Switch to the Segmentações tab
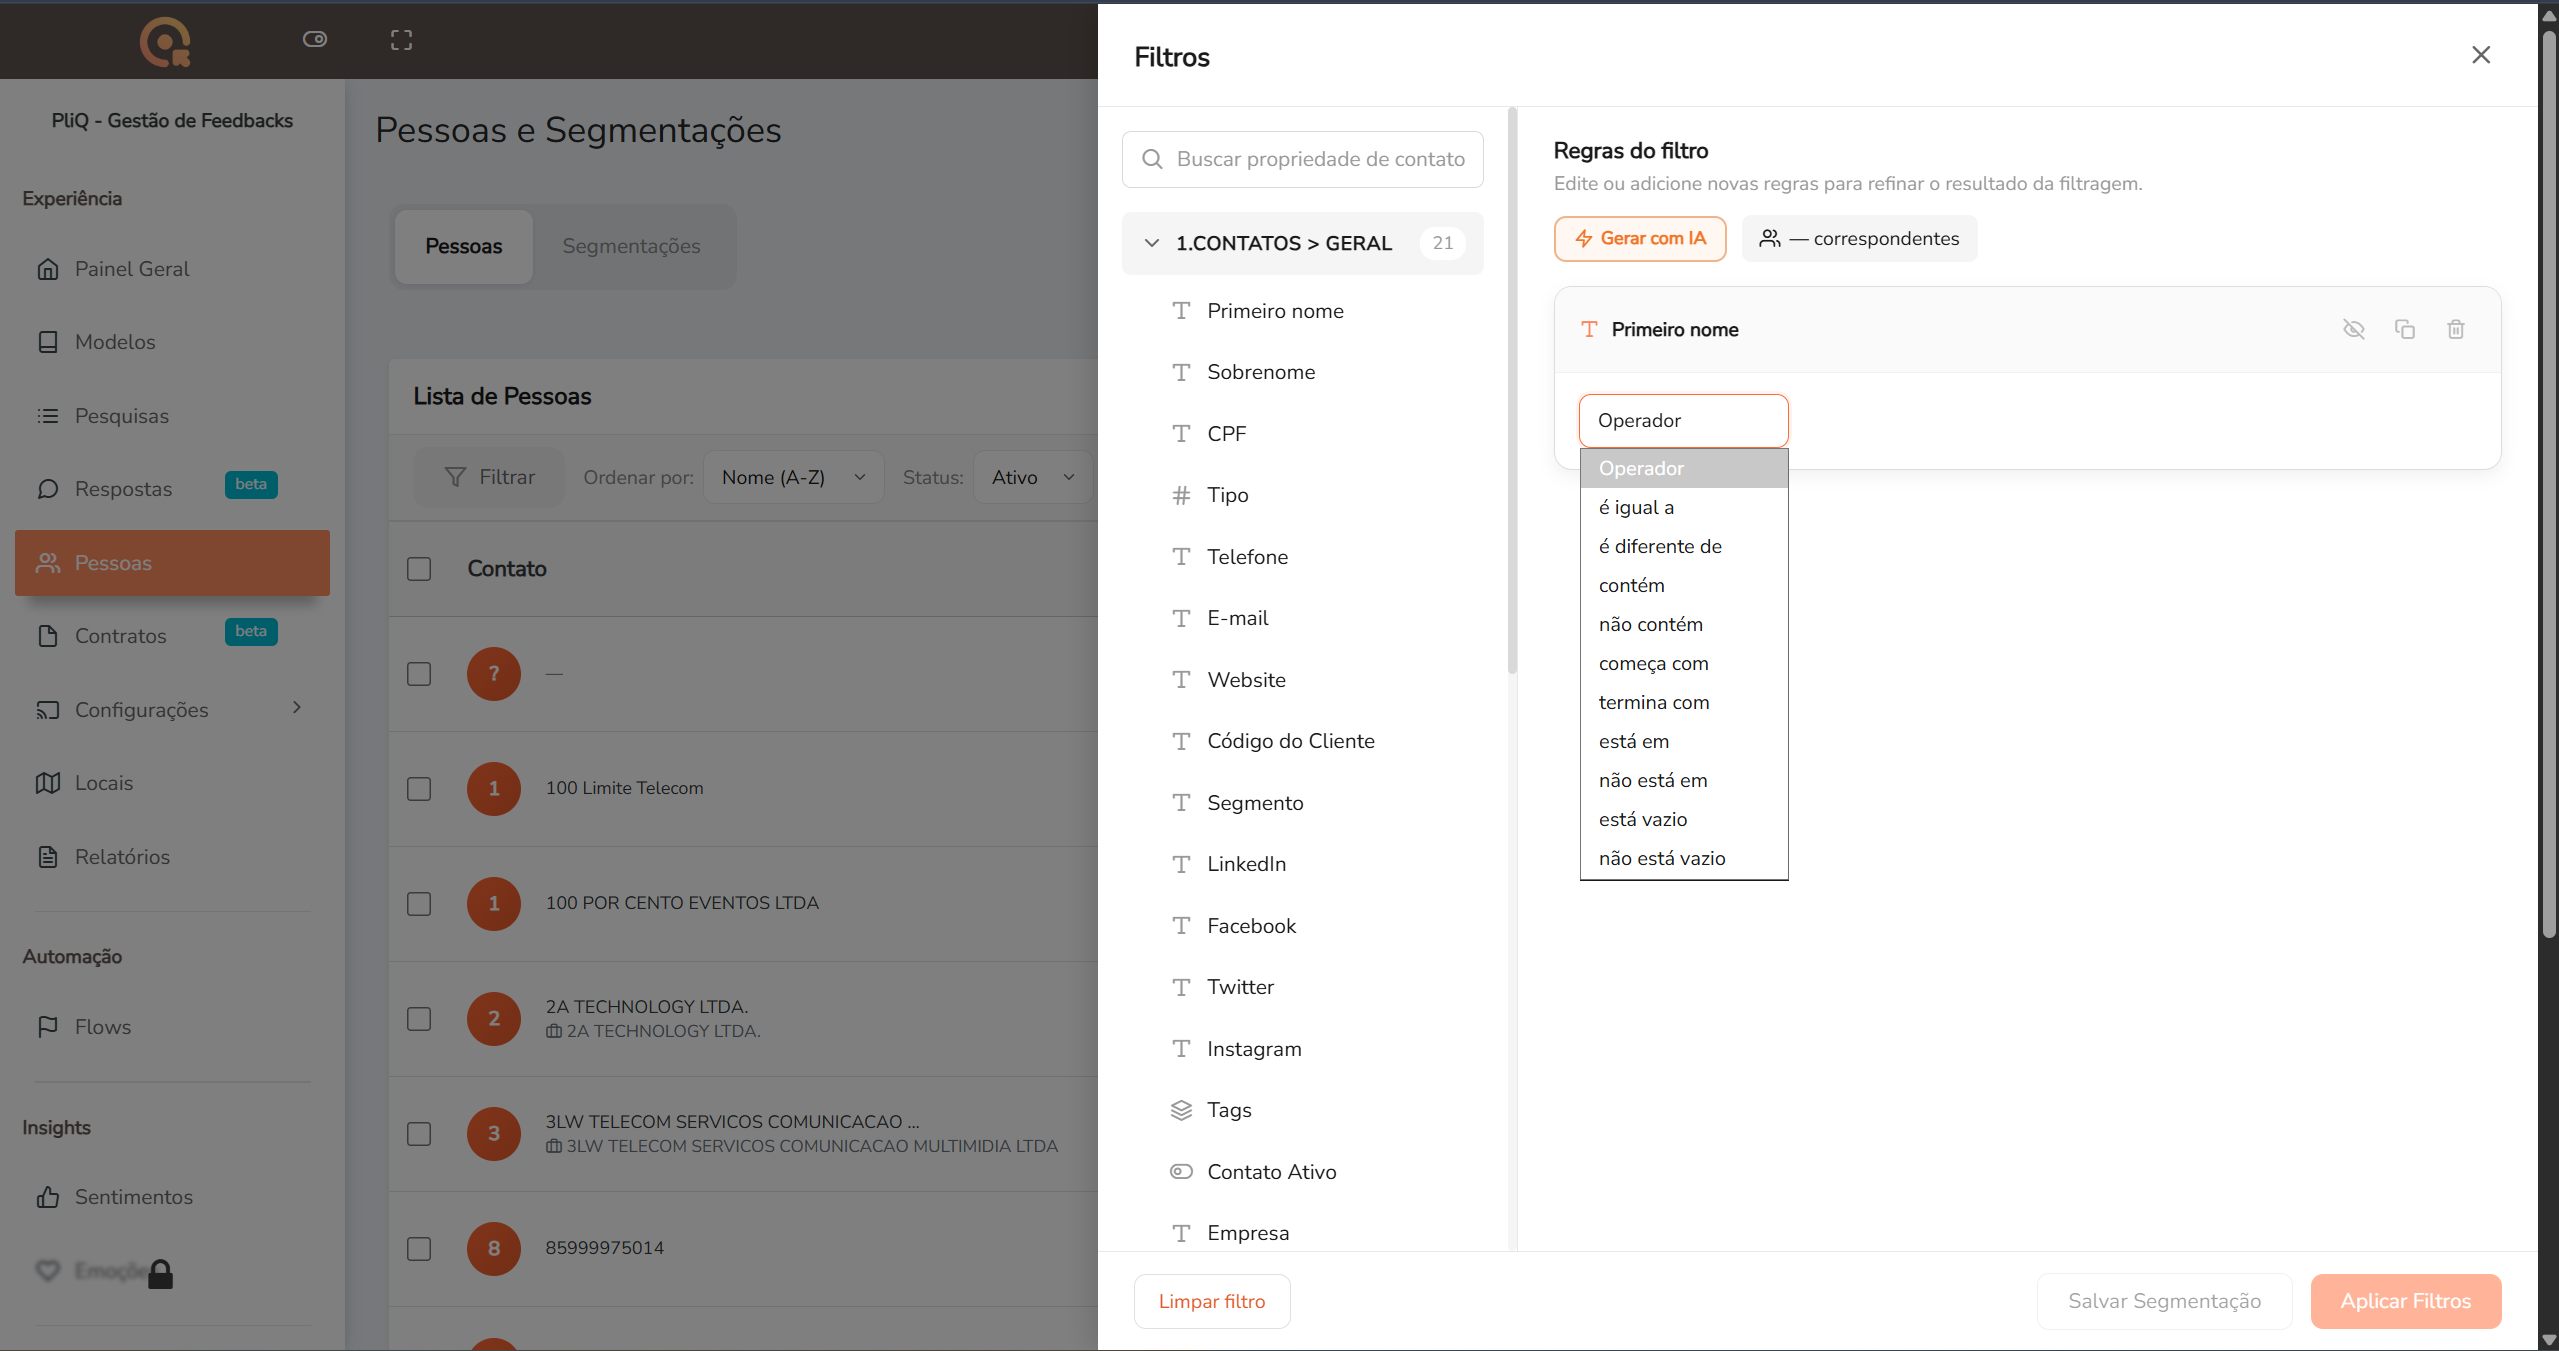Screen dimensions: 2559x1351 coord(631,246)
